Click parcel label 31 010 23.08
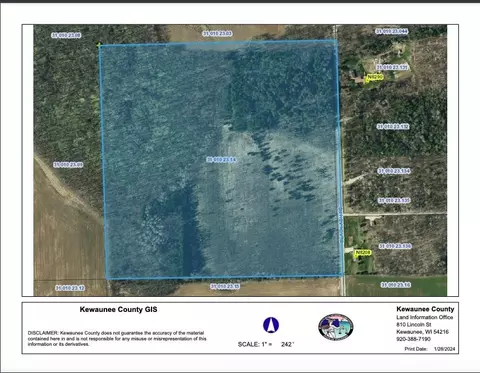This screenshot has width=480, height=373. tap(66, 35)
